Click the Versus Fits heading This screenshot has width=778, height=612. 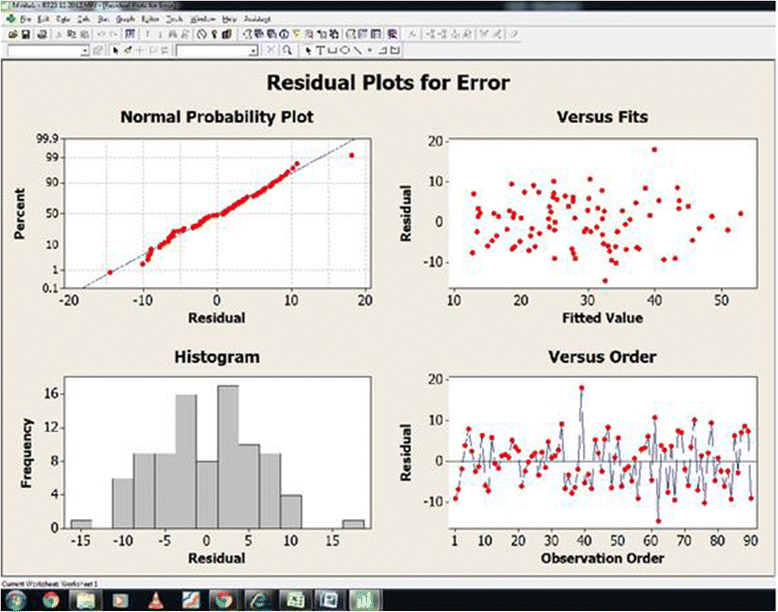[x=602, y=117]
